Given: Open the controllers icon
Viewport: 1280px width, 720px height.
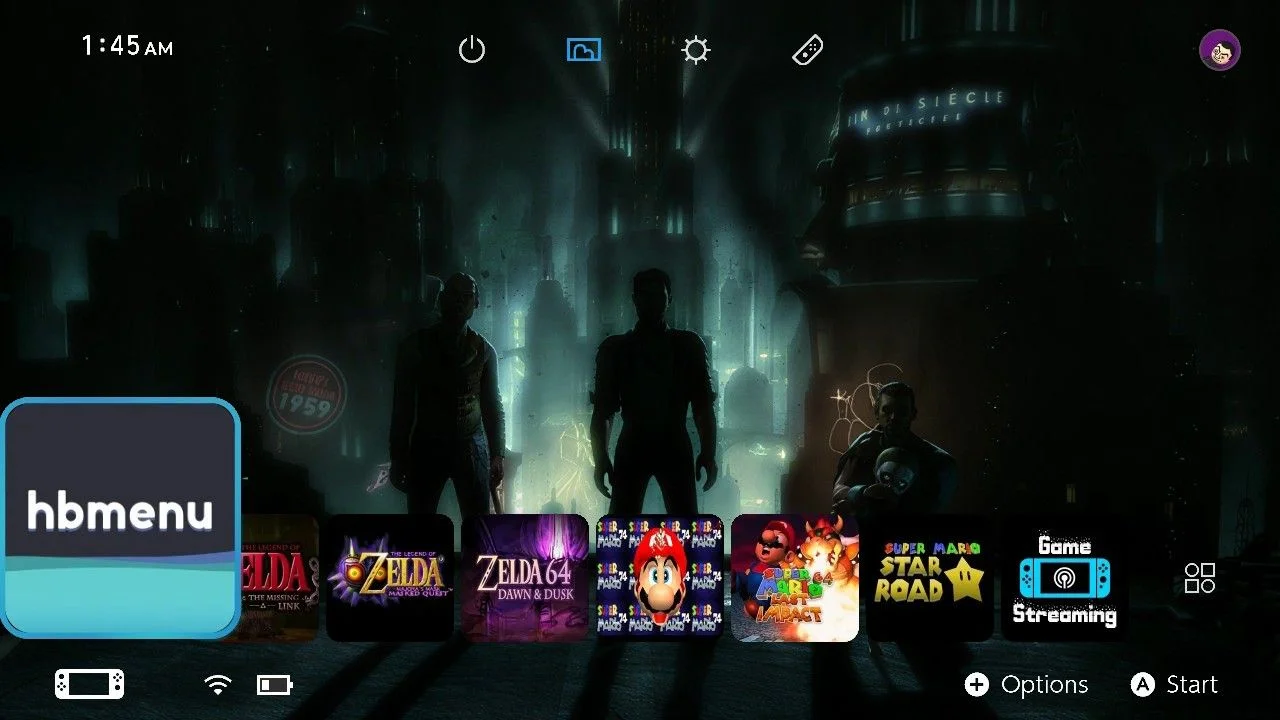Looking at the screenshot, I should coord(808,50).
